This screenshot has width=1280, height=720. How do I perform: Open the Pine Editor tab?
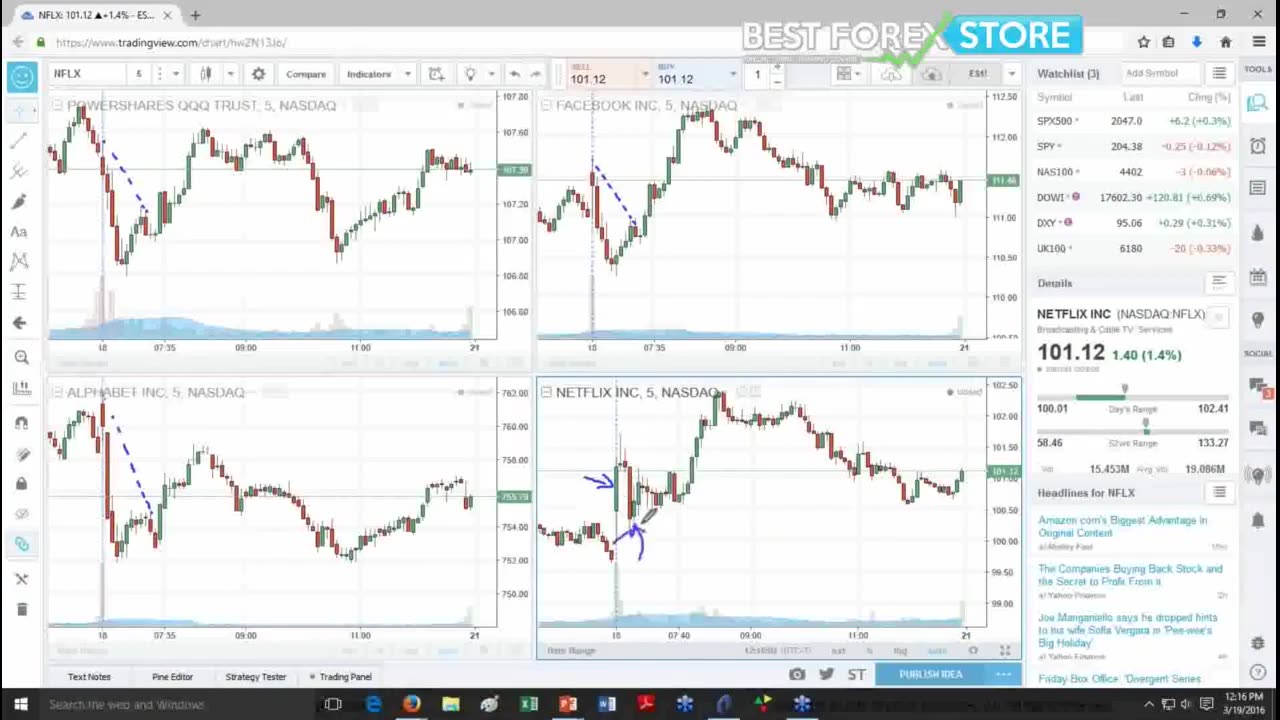pyautogui.click(x=172, y=677)
